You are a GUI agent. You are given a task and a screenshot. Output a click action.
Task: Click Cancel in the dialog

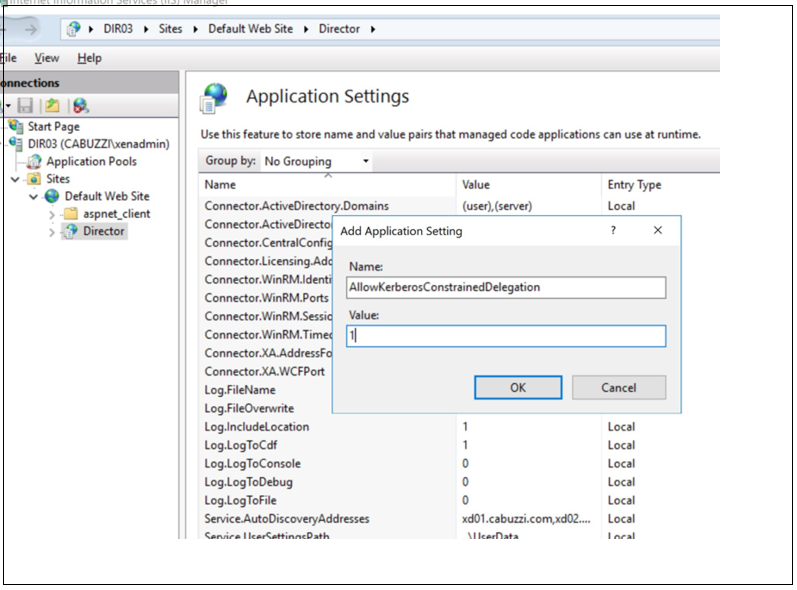tap(618, 387)
